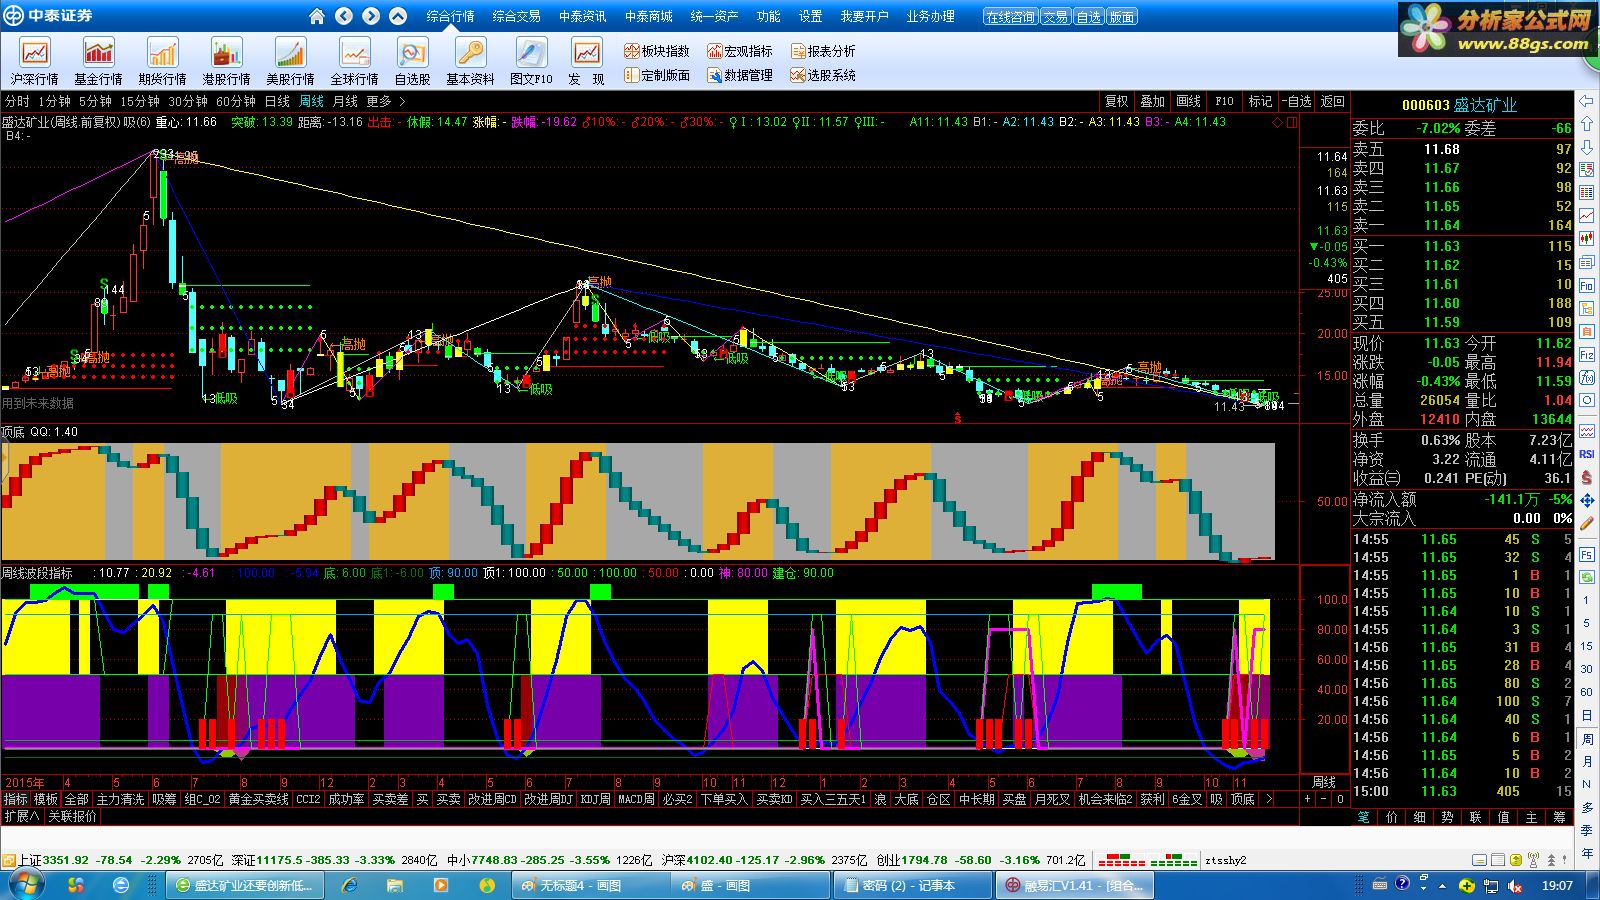Open 沪深行情 market quotes icon
This screenshot has width=1600, height=900.
point(35,61)
